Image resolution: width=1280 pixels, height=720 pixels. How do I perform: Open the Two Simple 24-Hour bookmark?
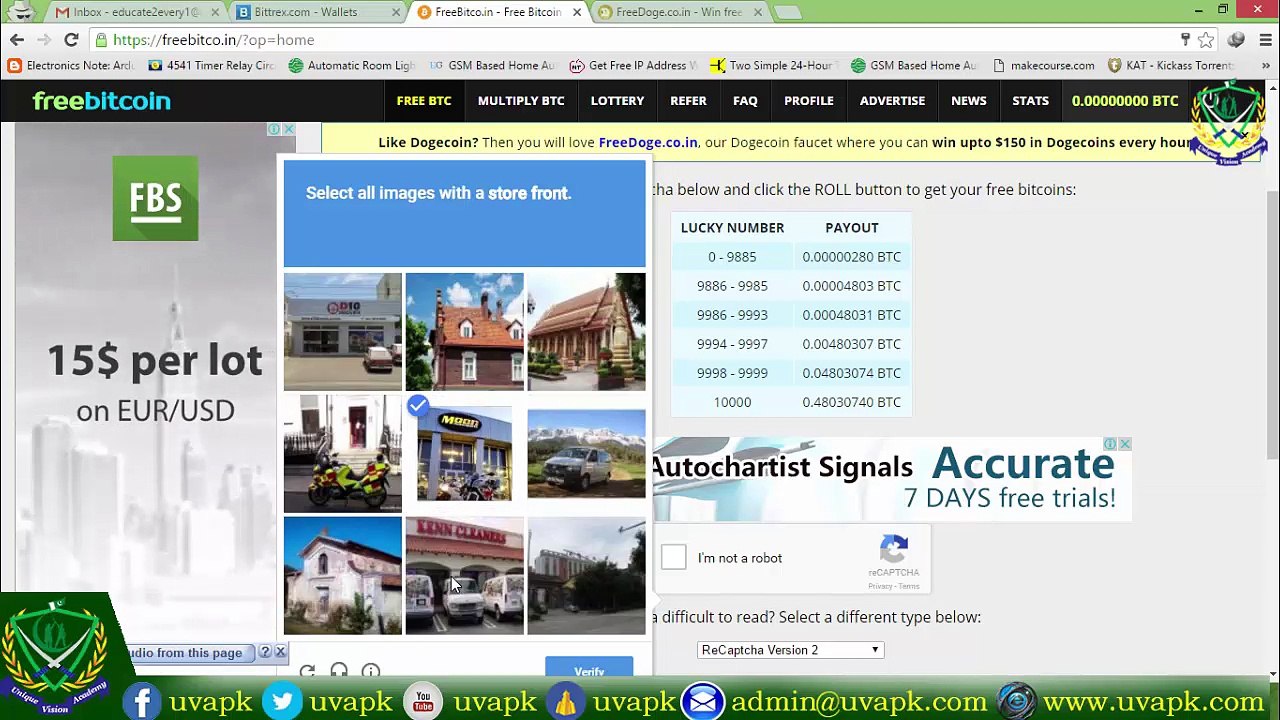(x=773, y=65)
